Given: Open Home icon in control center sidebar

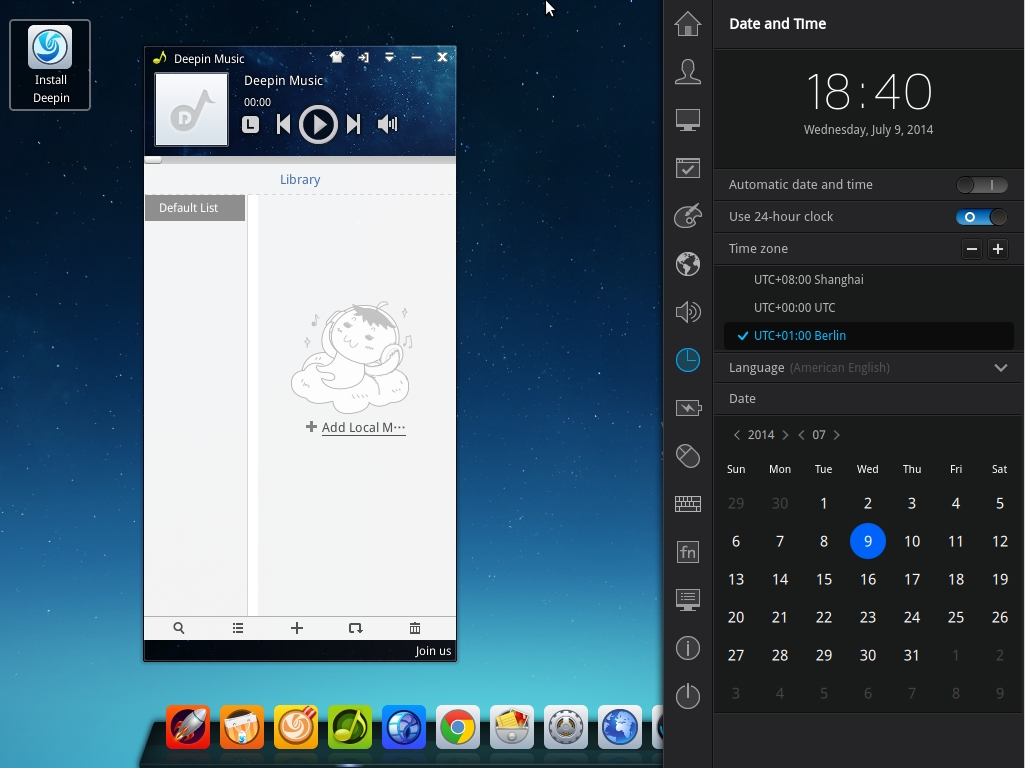Looking at the screenshot, I should [x=688, y=24].
